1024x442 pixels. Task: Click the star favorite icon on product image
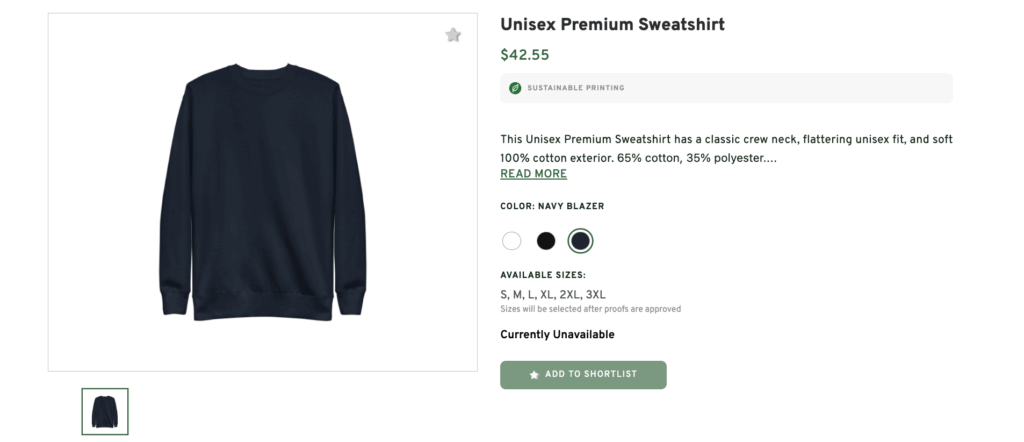tap(453, 35)
